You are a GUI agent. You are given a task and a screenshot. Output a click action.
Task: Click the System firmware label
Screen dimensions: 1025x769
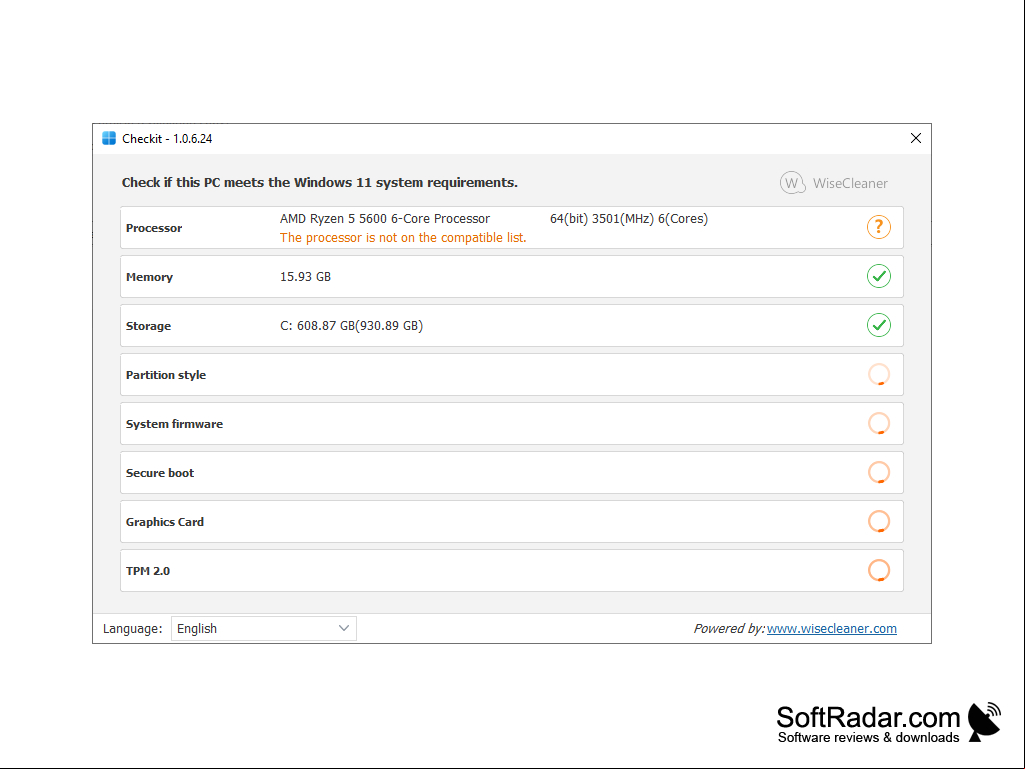[175, 424]
